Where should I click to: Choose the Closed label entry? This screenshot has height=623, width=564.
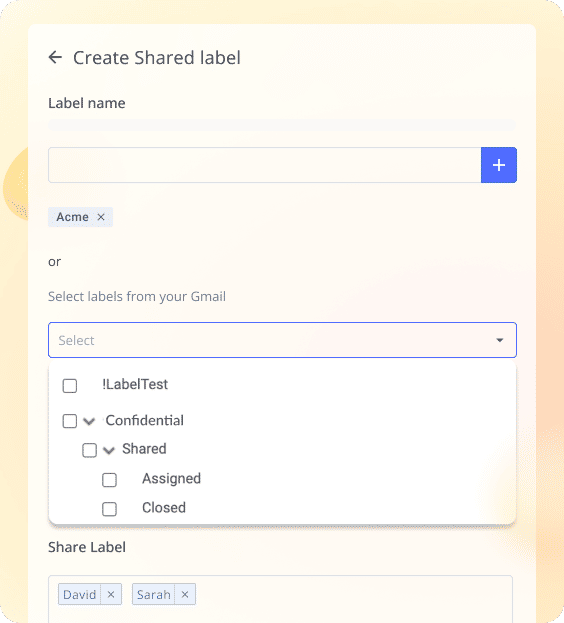(x=164, y=508)
